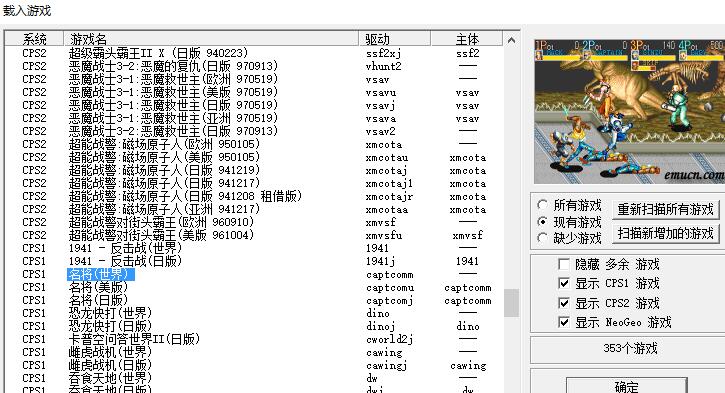Click driver name captcomu
Screen dimensions: 725x393
[x=389, y=288]
